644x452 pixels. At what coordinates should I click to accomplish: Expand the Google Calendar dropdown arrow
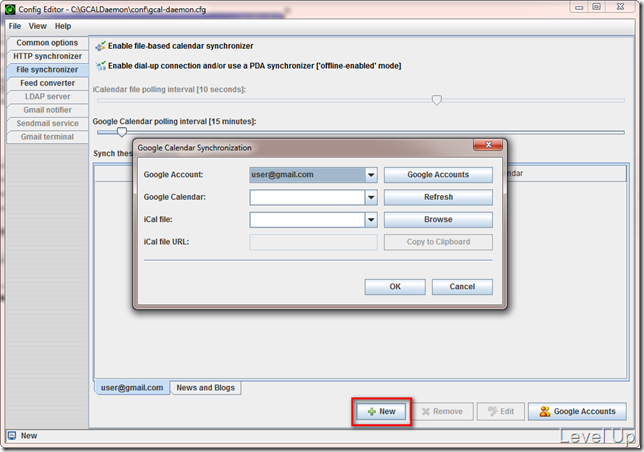371,197
